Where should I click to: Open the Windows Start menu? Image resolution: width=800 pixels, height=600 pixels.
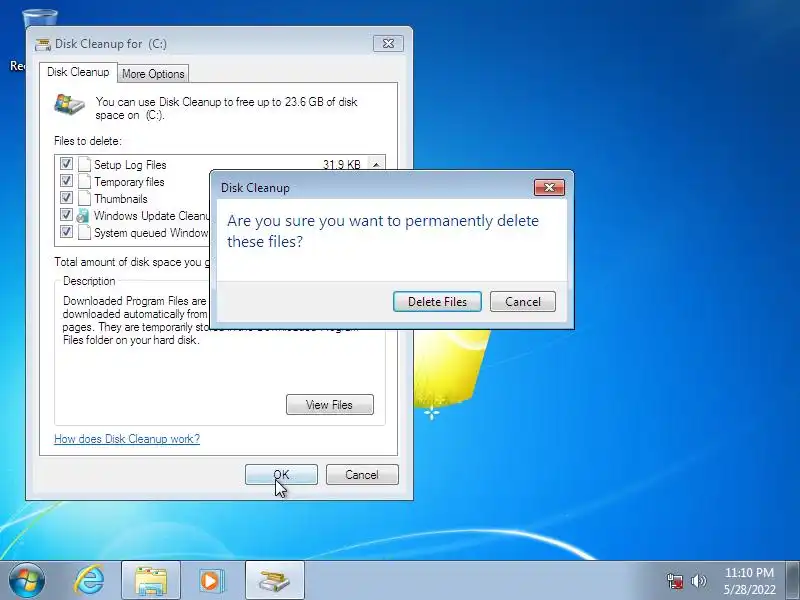[x=26, y=580]
